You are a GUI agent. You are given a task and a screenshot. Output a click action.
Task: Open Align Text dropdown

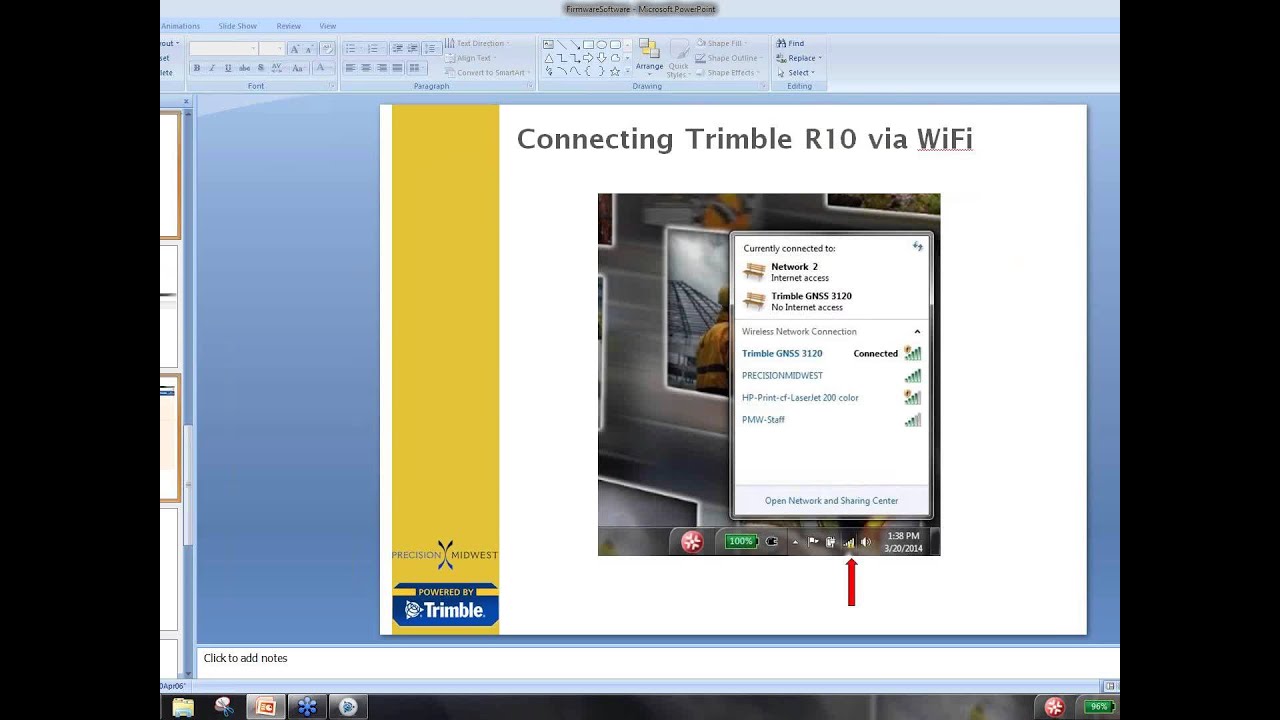470,58
